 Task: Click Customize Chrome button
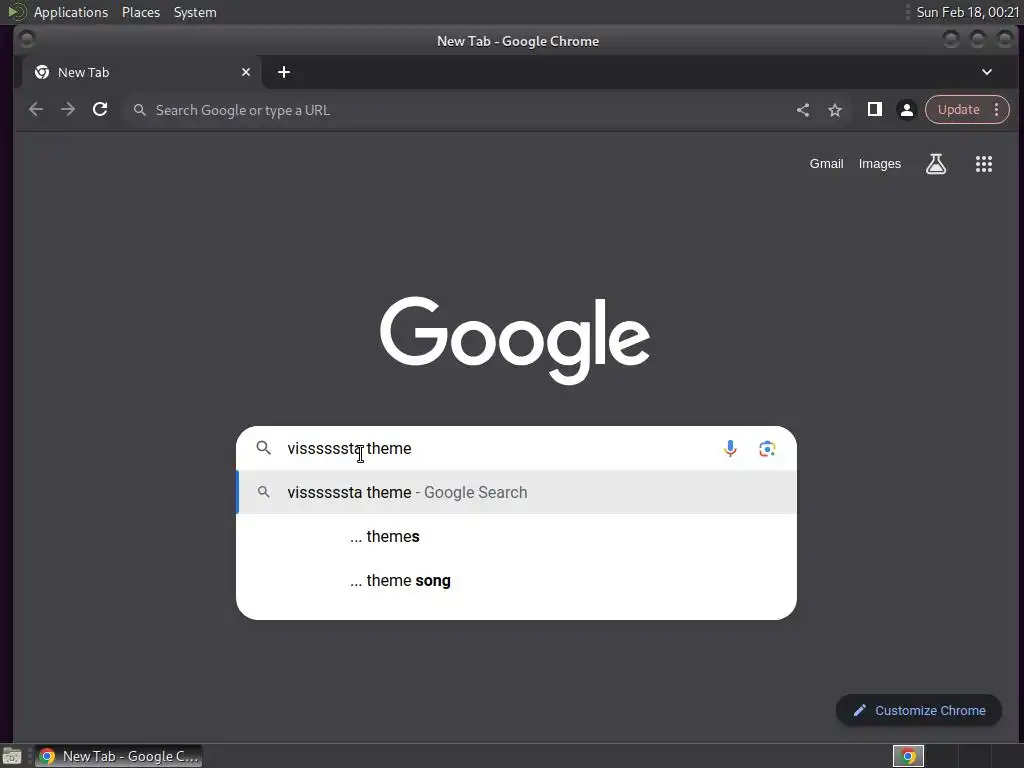tap(918, 711)
